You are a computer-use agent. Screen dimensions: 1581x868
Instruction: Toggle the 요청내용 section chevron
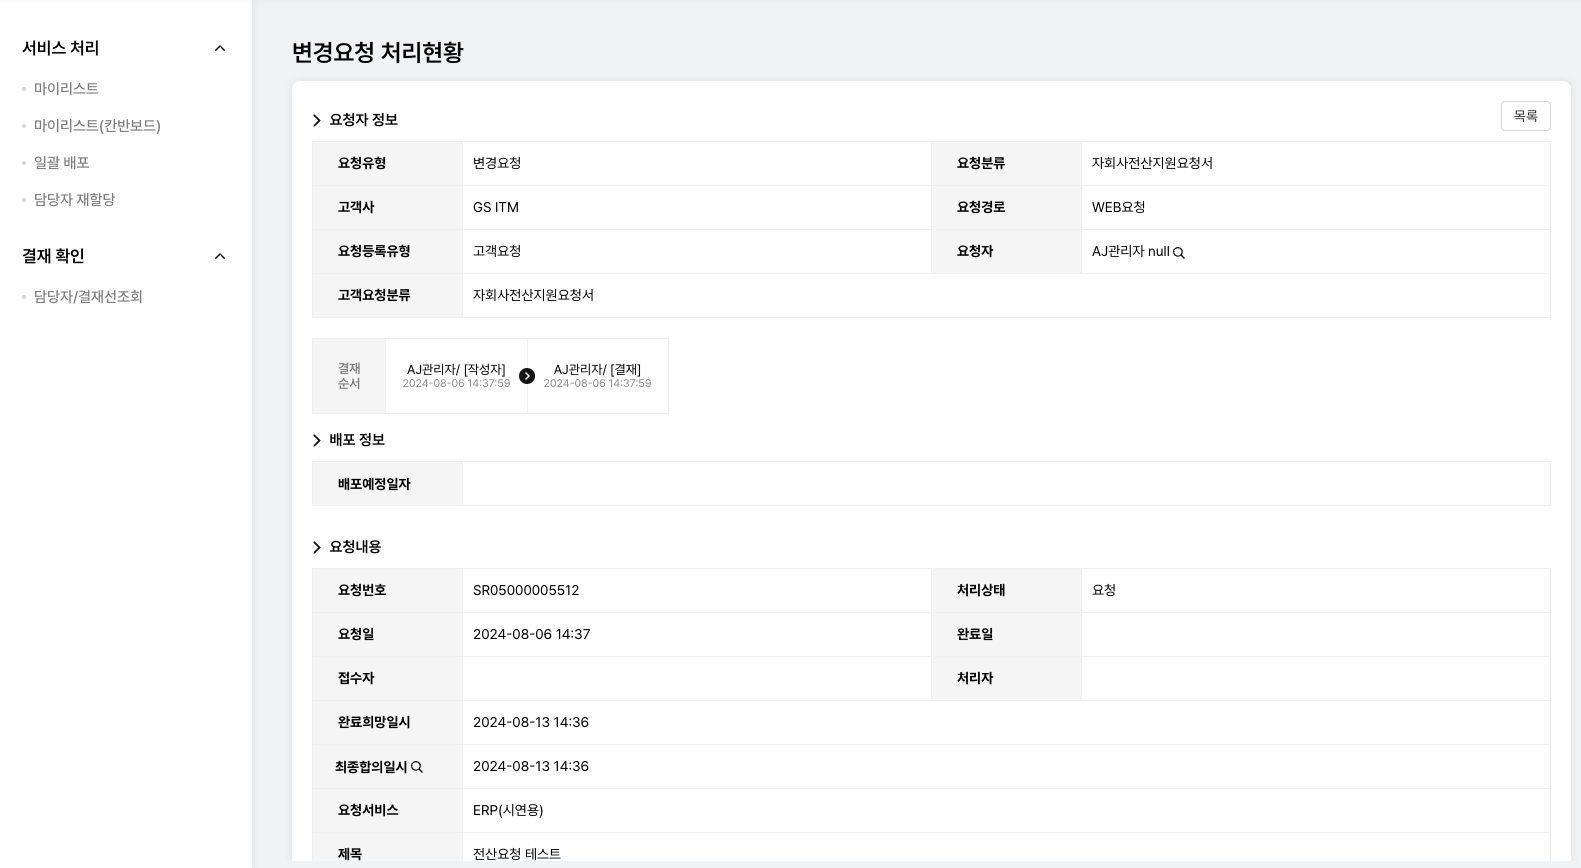pyautogui.click(x=317, y=548)
